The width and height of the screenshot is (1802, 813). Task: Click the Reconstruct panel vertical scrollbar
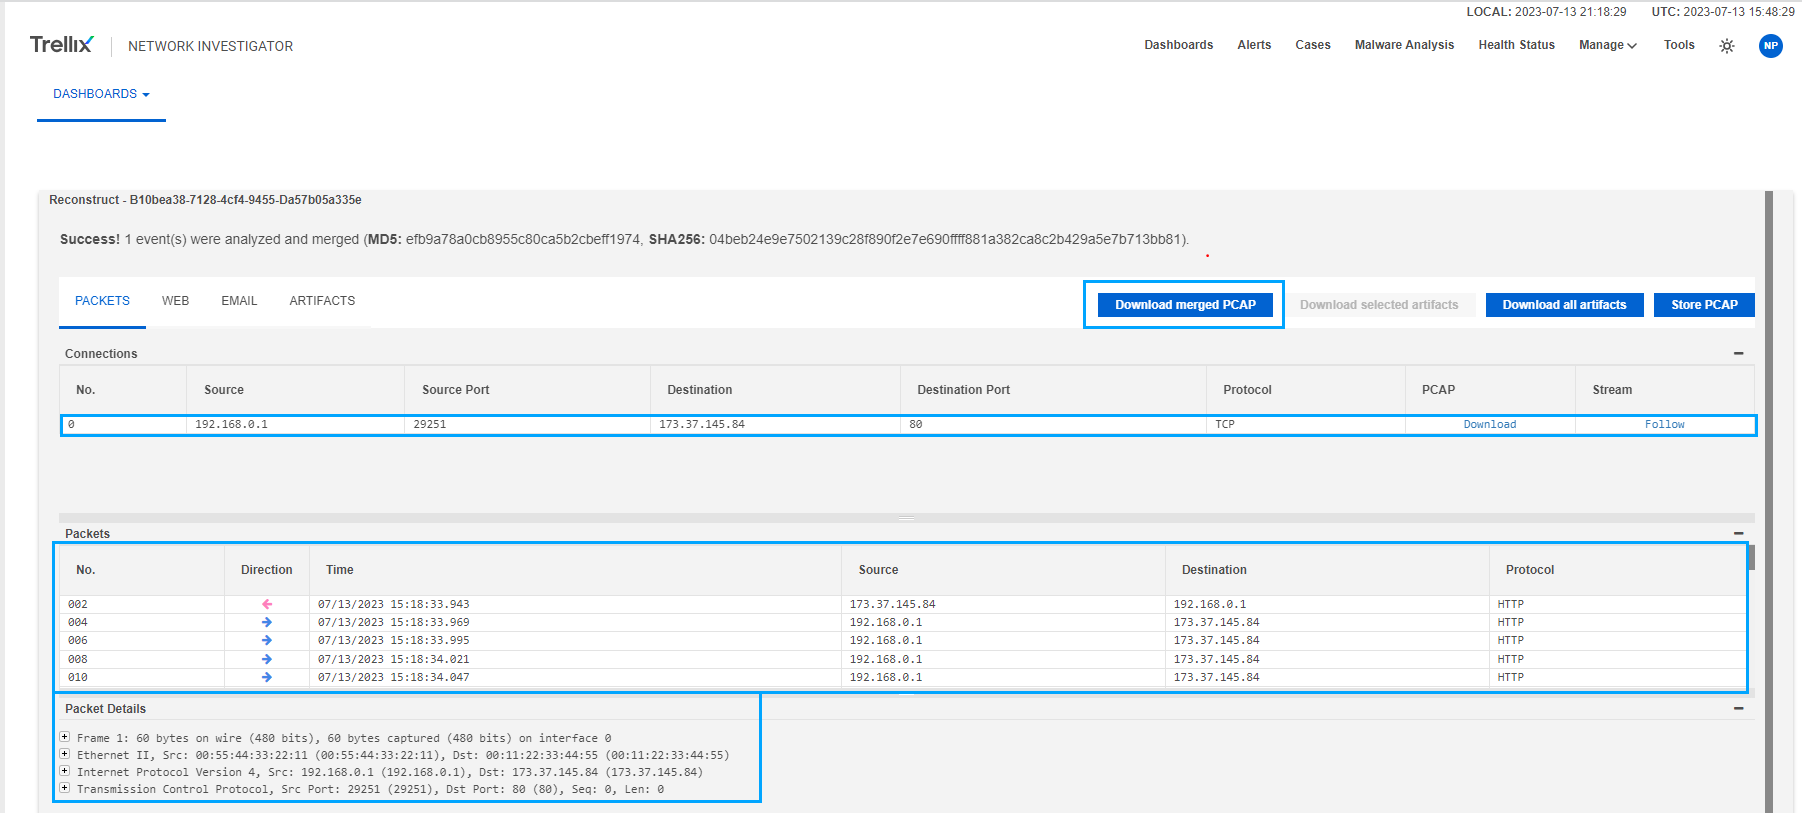1769,500
